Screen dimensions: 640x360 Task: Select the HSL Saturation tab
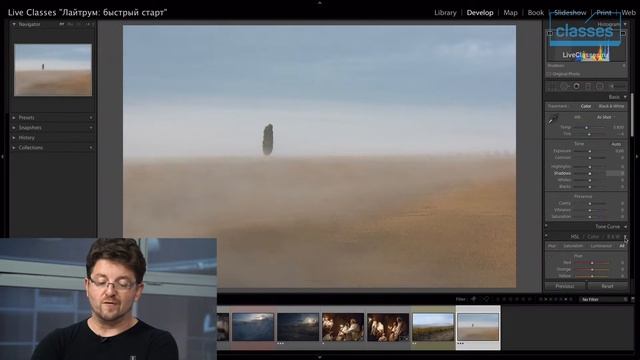[573, 246]
